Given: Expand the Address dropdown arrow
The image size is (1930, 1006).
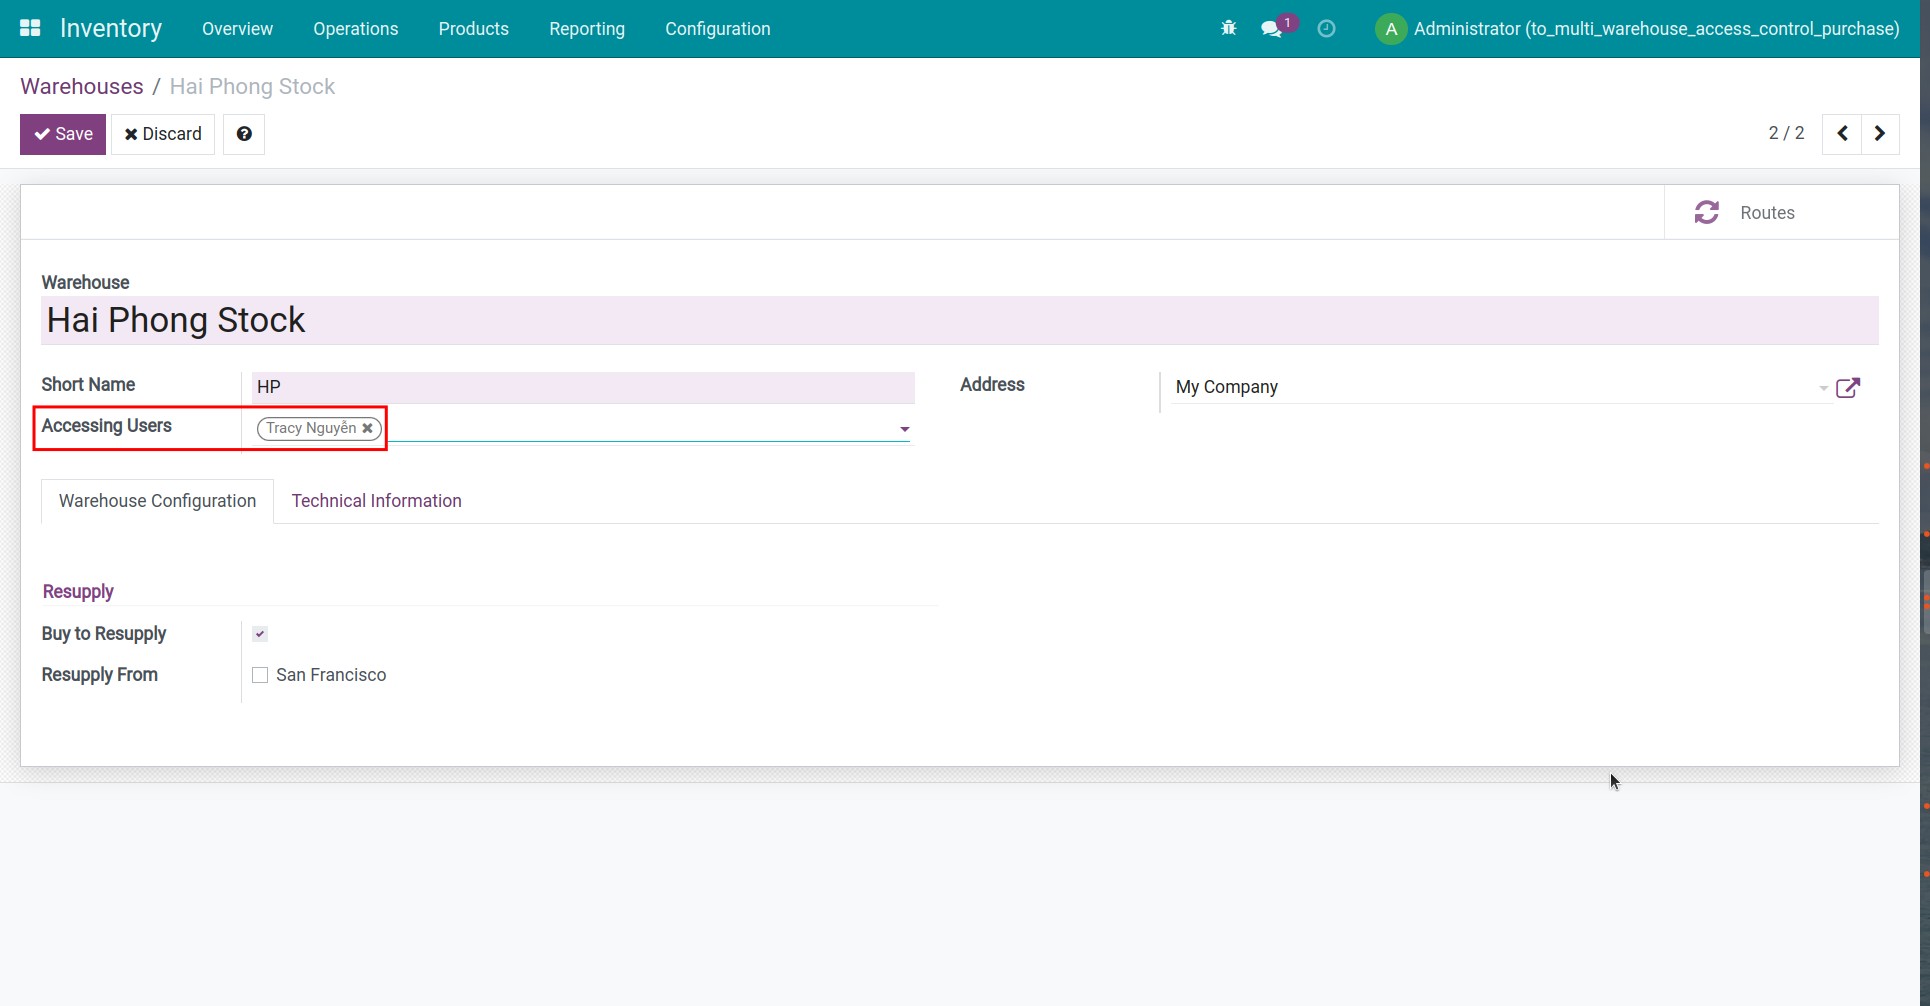Looking at the screenshot, I should coord(1823,388).
